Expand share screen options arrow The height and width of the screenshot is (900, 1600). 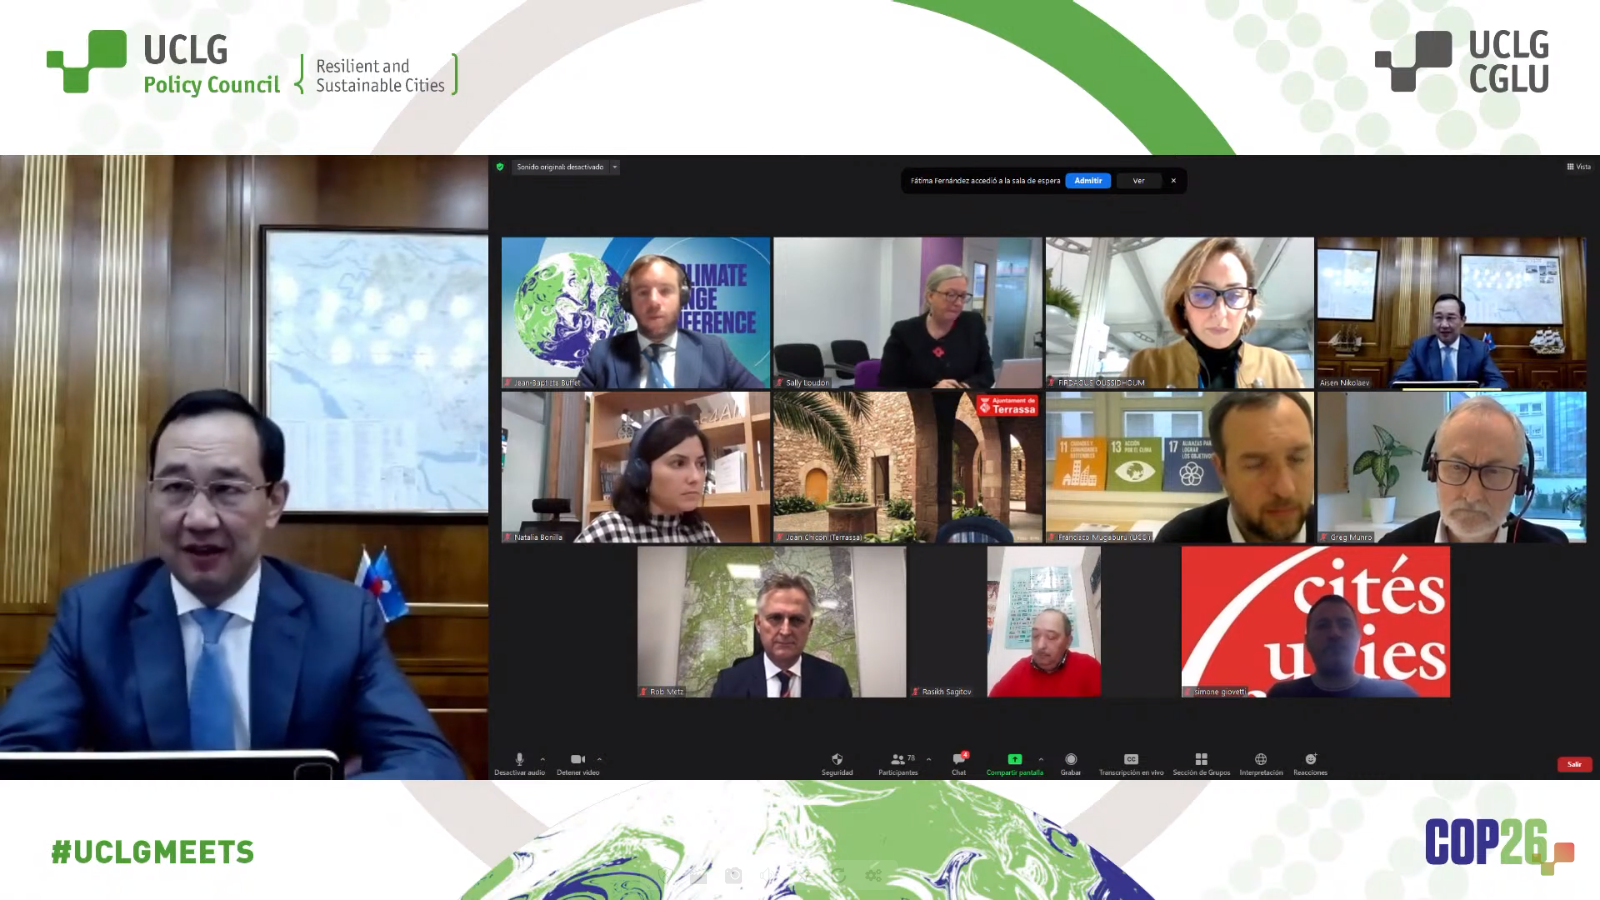point(1041,759)
